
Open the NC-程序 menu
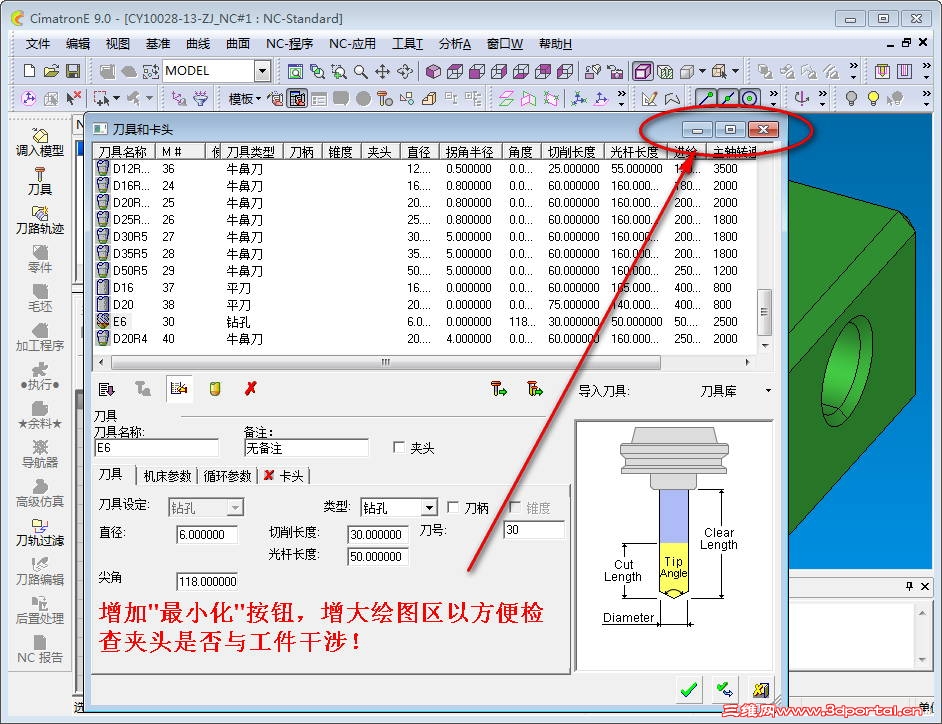pos(289,44)
